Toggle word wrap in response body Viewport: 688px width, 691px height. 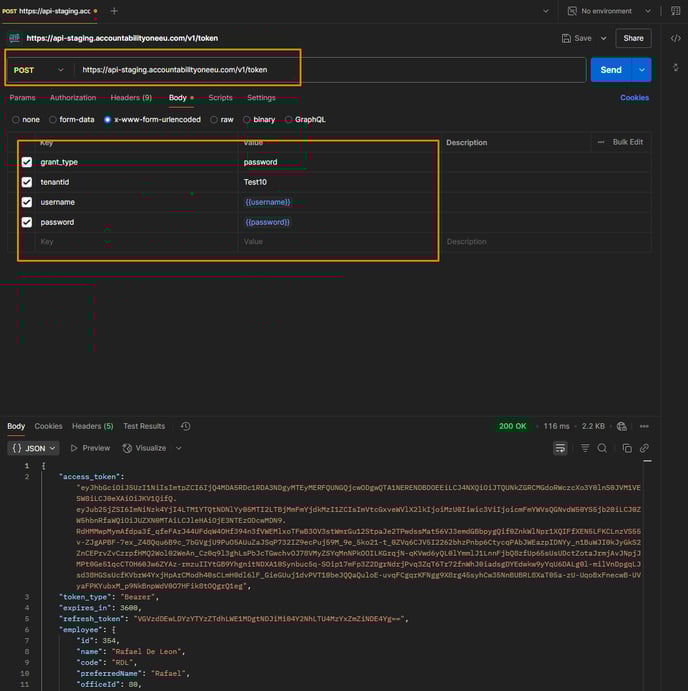pyautogui.click(x=560, y=448)
